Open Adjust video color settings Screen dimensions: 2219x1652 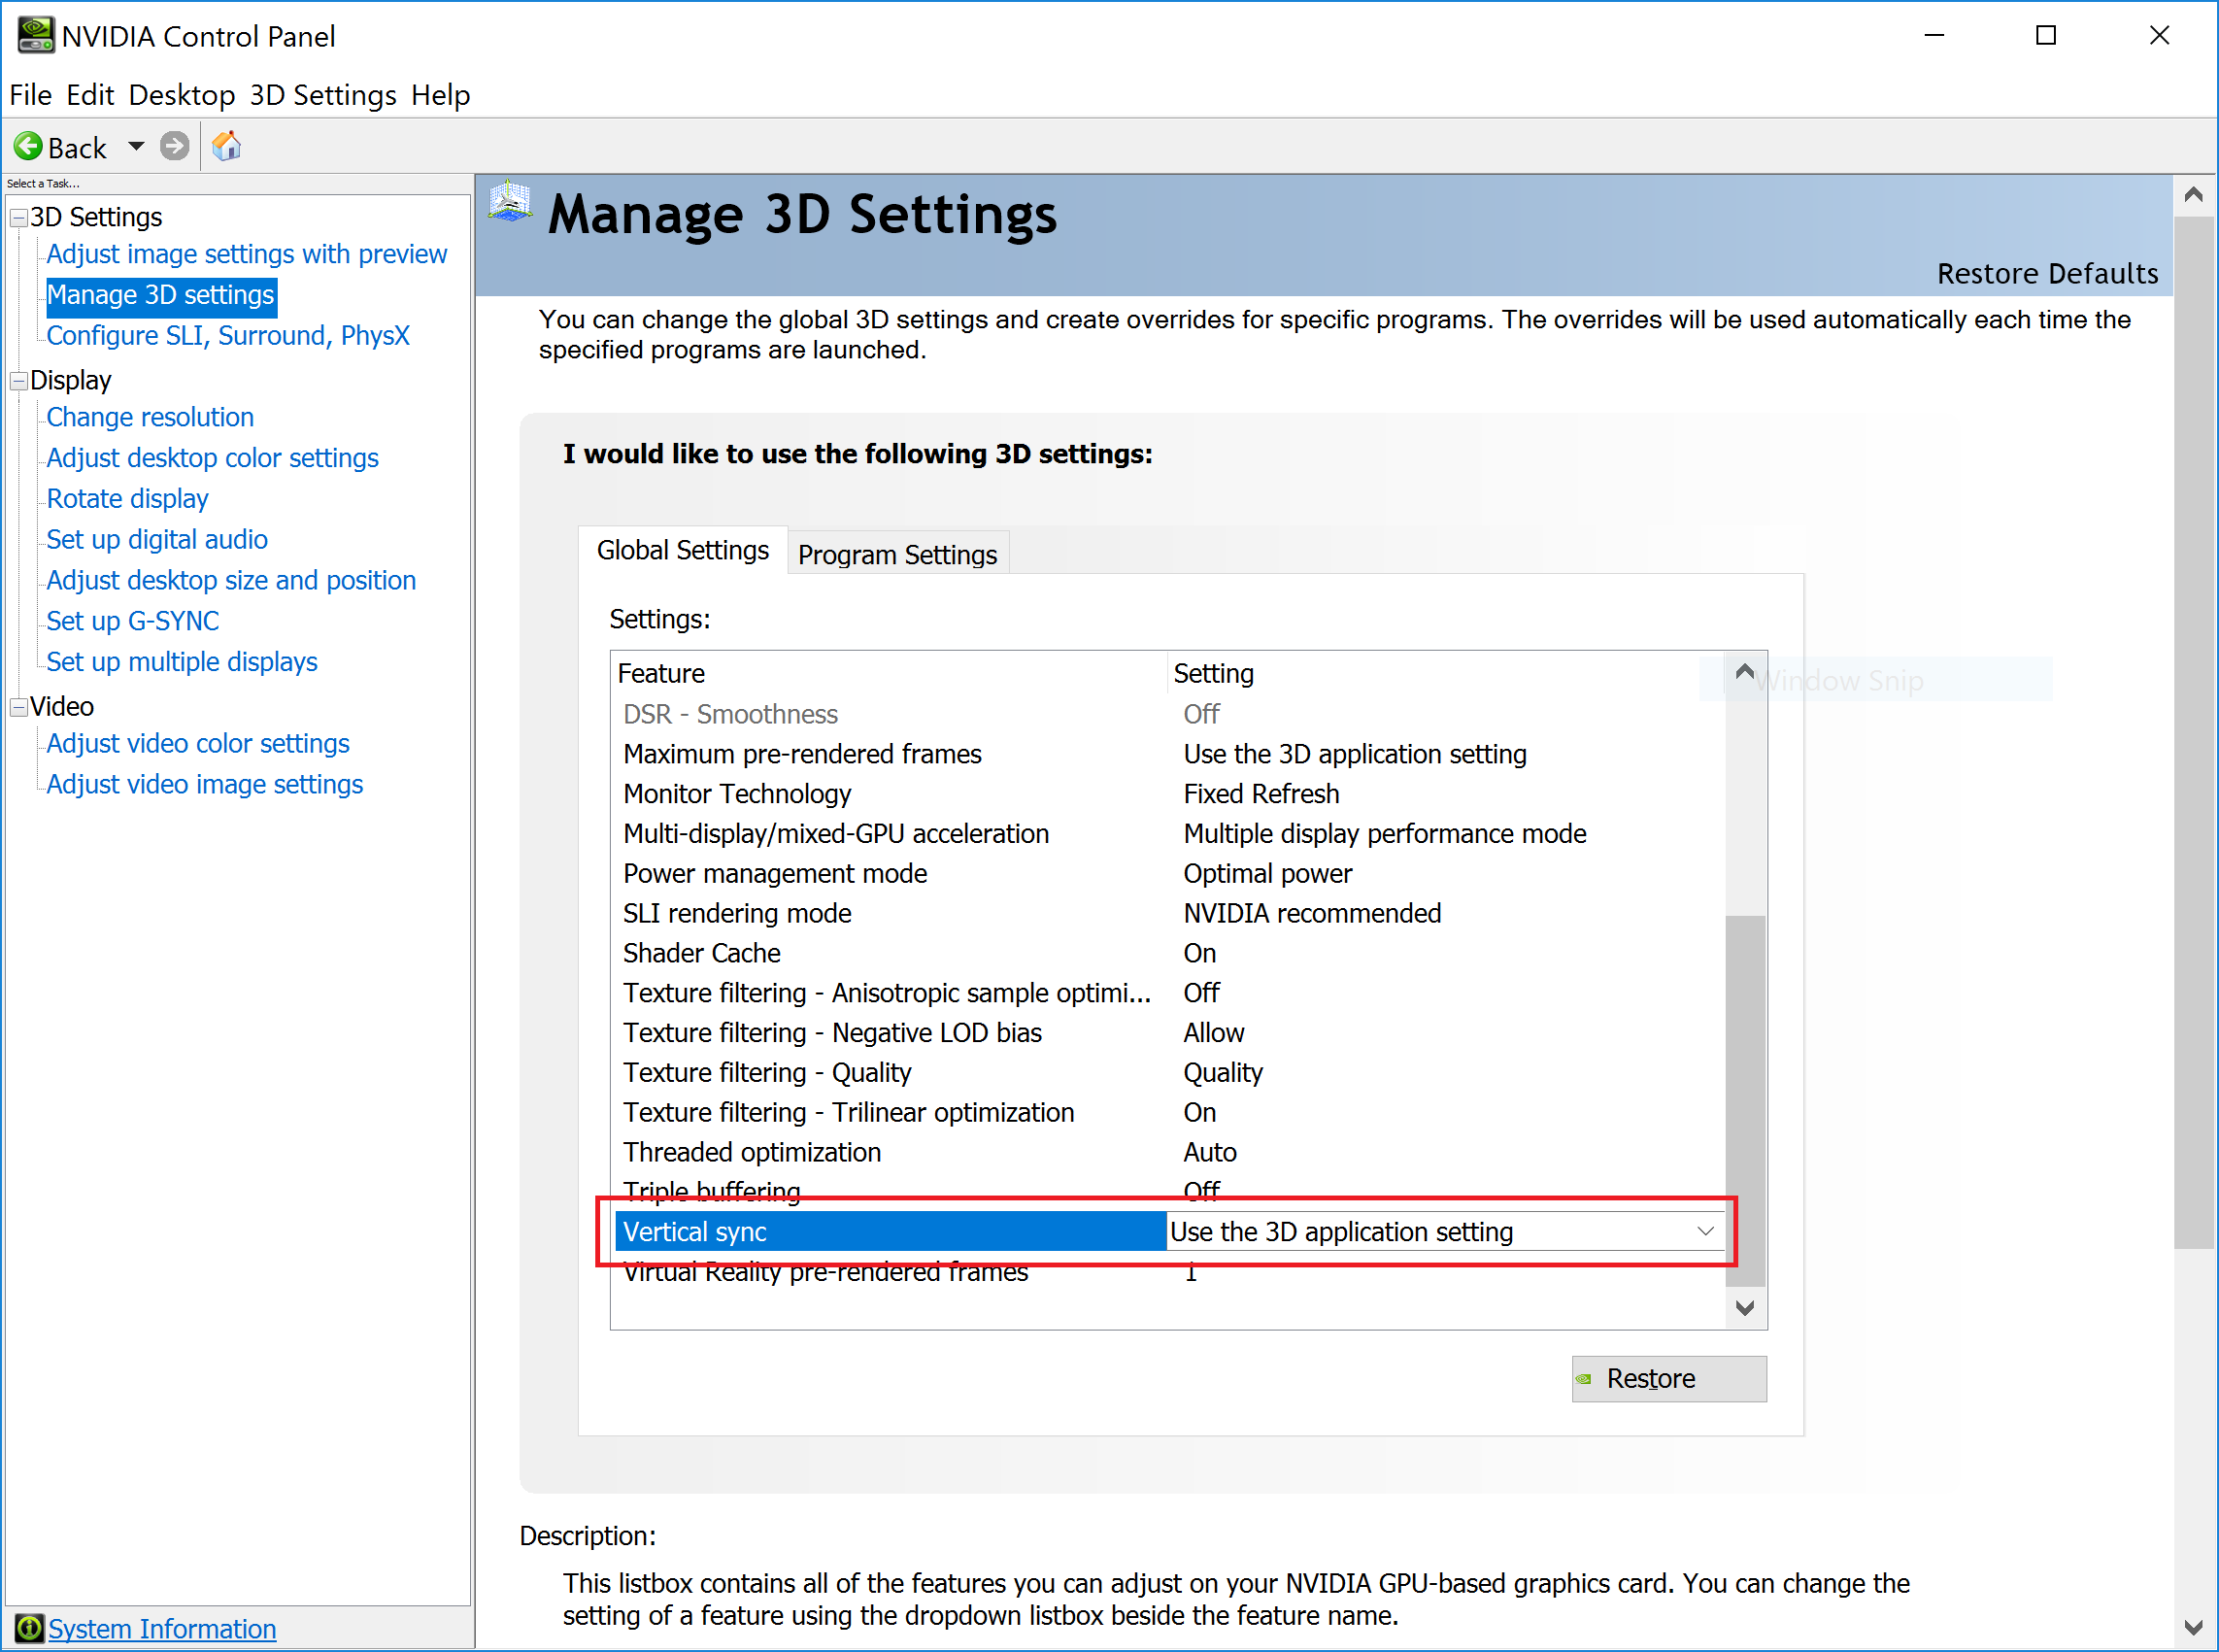tap(198, 744)
